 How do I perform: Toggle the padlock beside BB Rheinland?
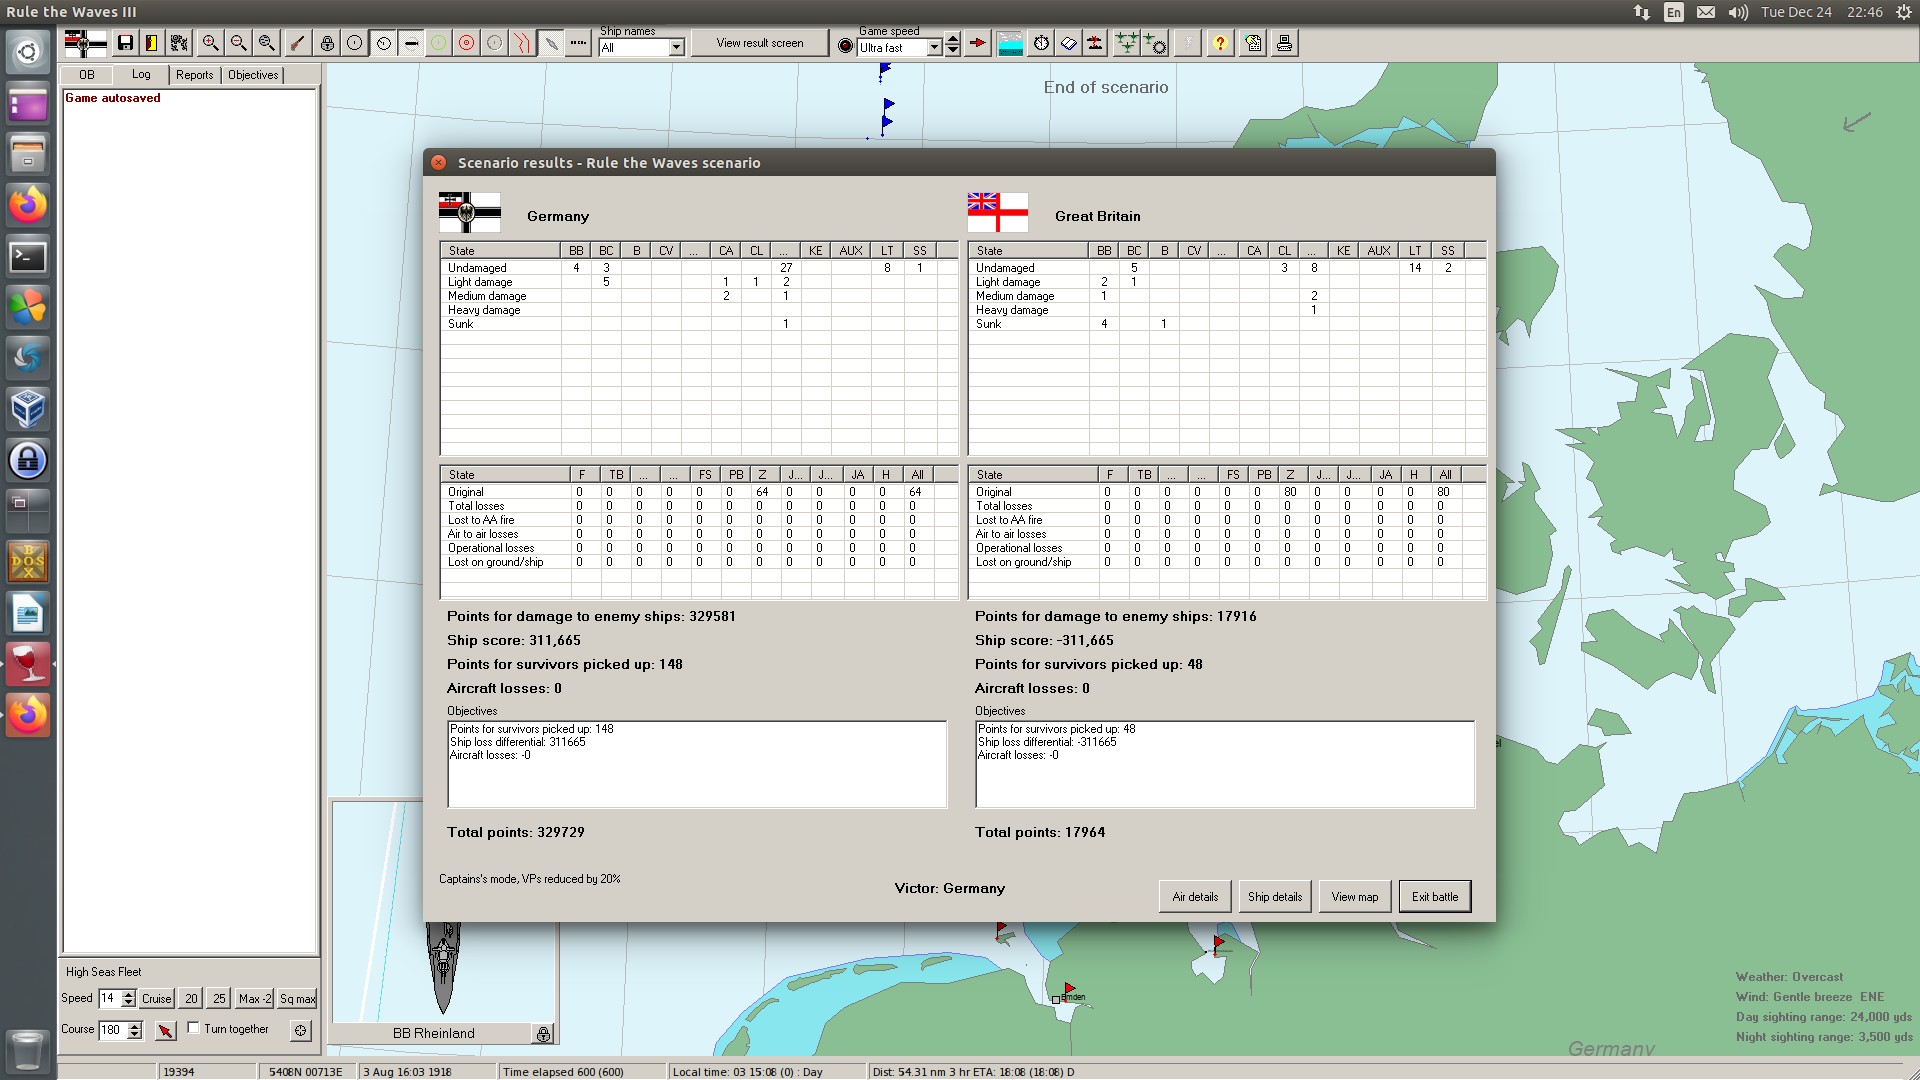click(543, 1034)
